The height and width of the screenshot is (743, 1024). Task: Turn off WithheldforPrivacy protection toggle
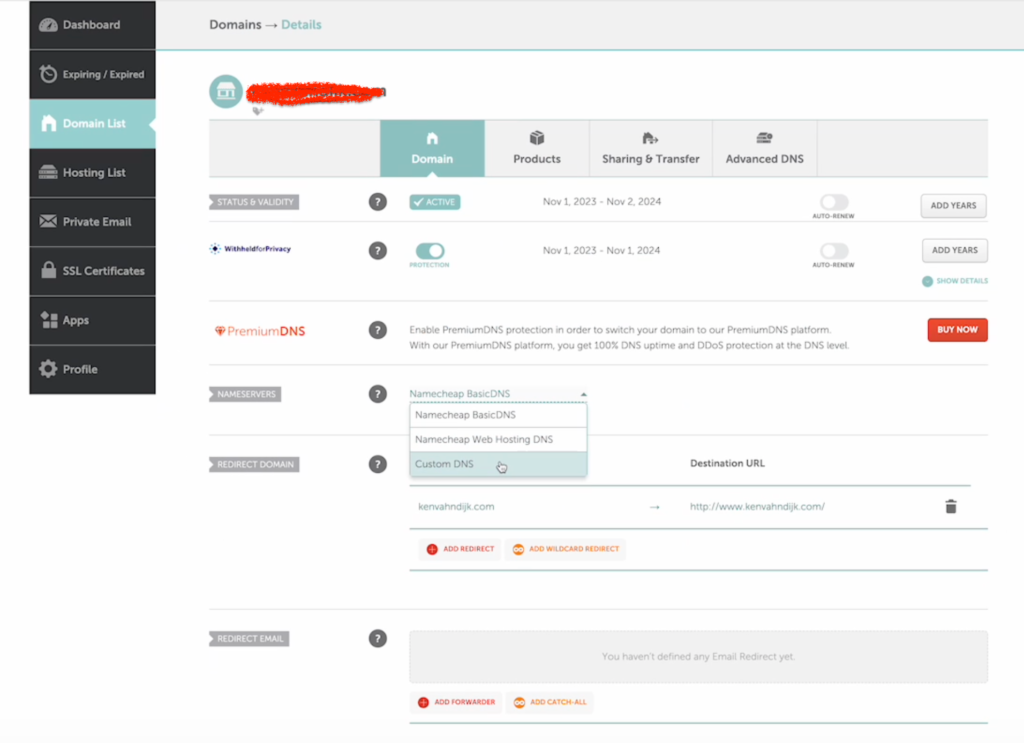tap(429, 251)
